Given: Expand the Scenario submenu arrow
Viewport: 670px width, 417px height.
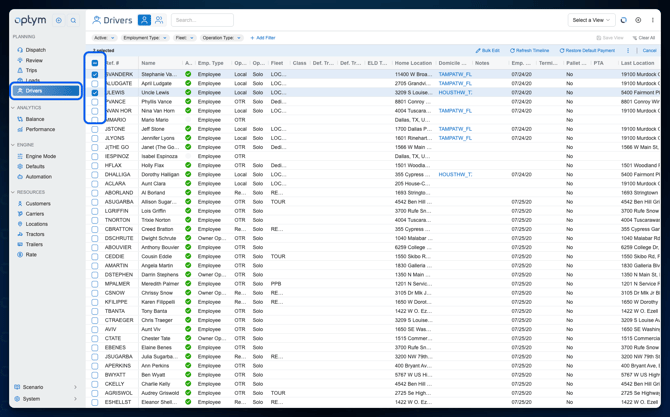Looking at the screenshot, I should tap(76, 387).
